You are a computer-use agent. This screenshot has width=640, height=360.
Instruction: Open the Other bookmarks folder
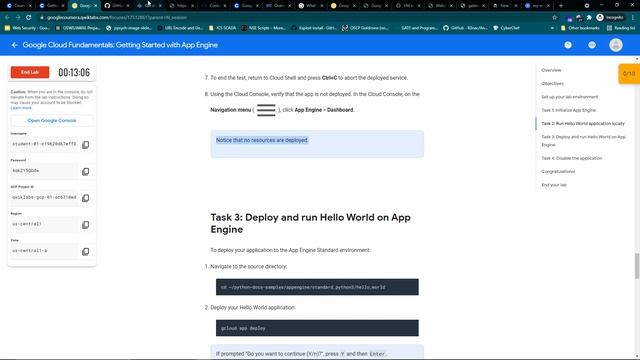point(580,28)
